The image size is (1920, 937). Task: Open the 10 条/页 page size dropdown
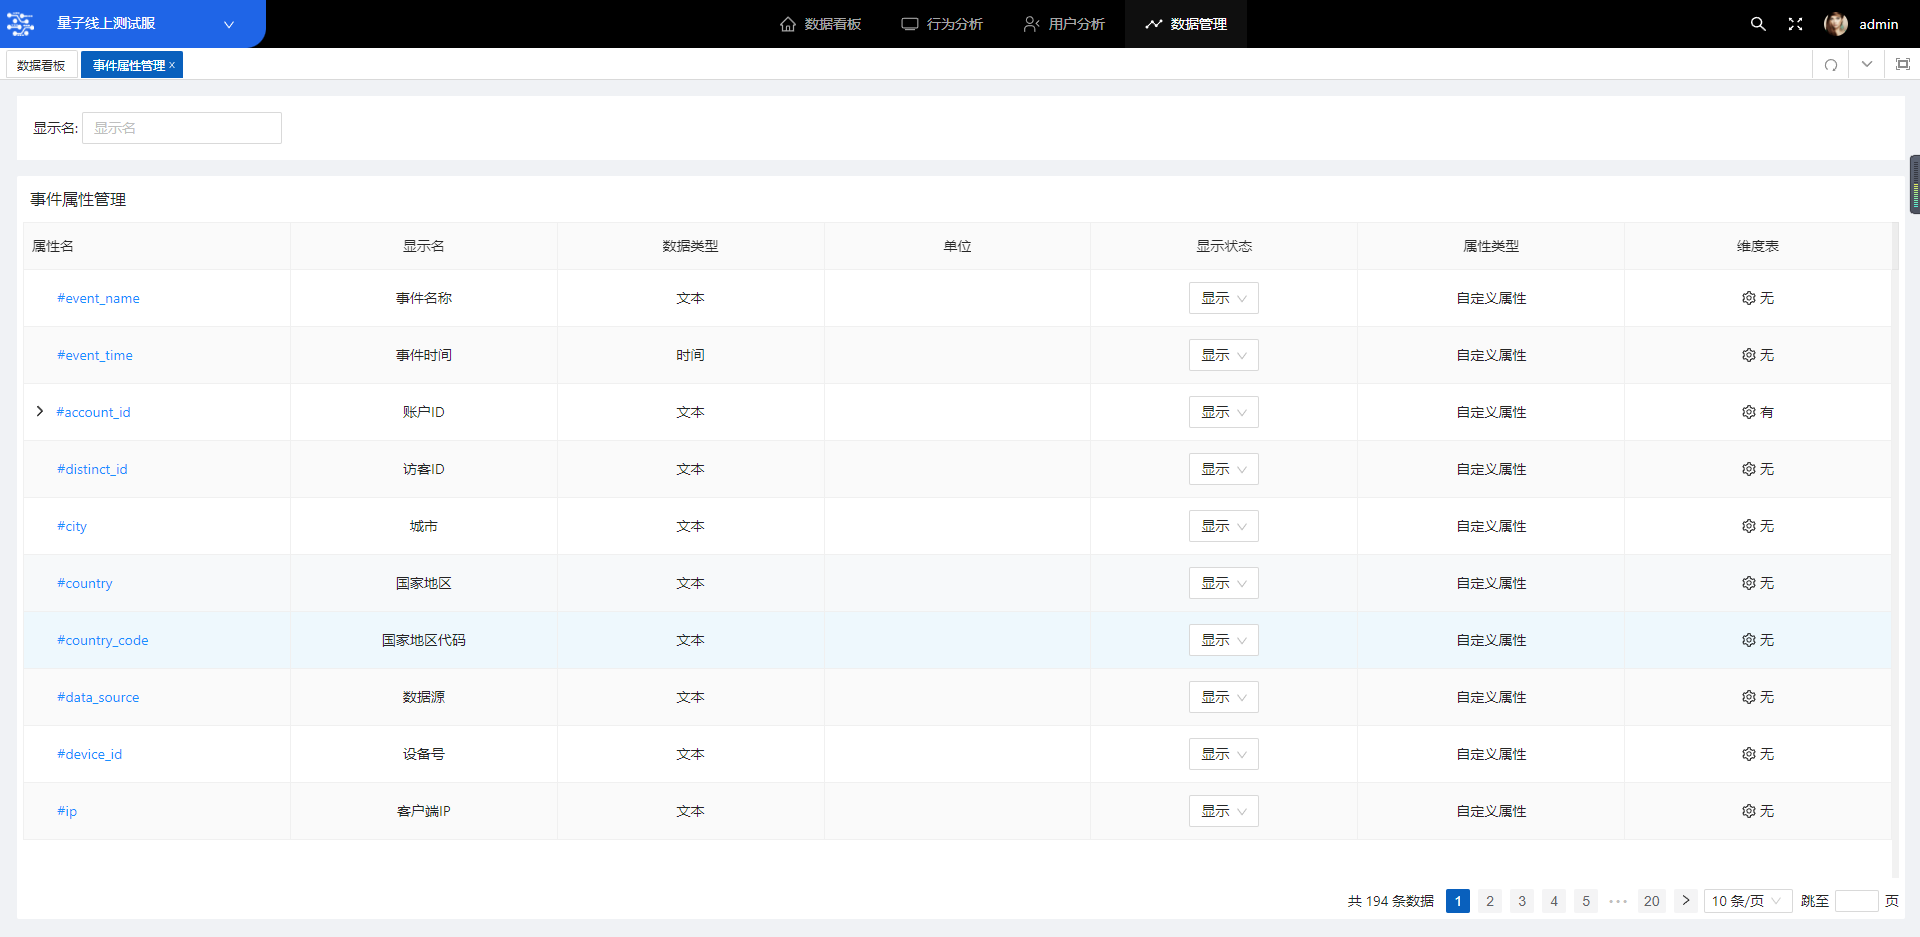tap(1747, 901)
